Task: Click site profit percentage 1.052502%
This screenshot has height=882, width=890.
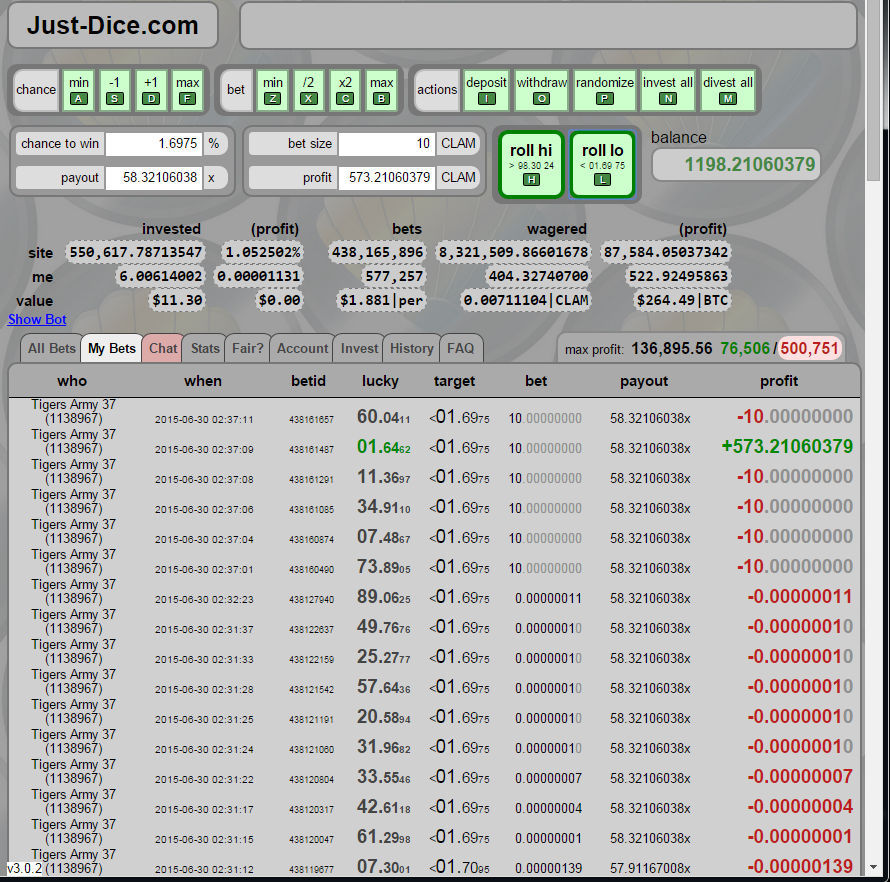Action: (263, 253)
